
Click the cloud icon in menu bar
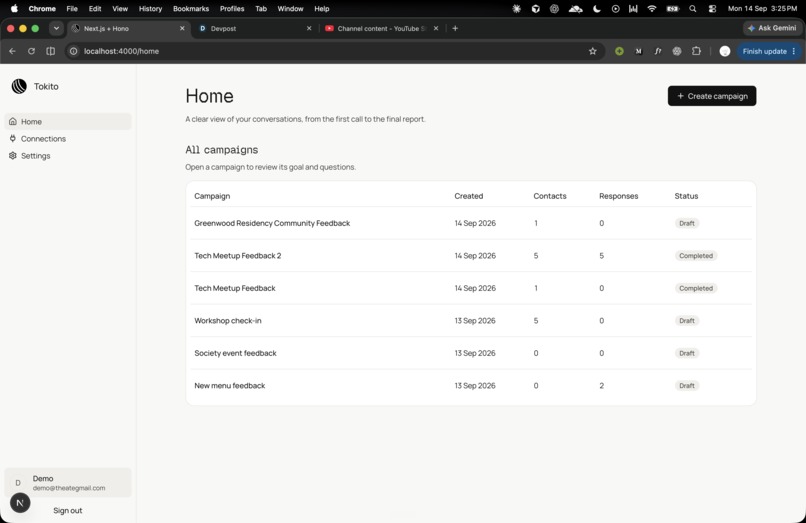pos(575,8)
